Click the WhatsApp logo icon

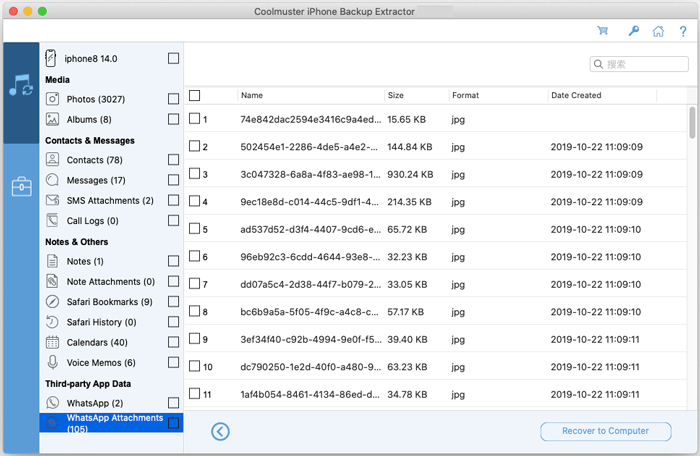click(52, 403)
